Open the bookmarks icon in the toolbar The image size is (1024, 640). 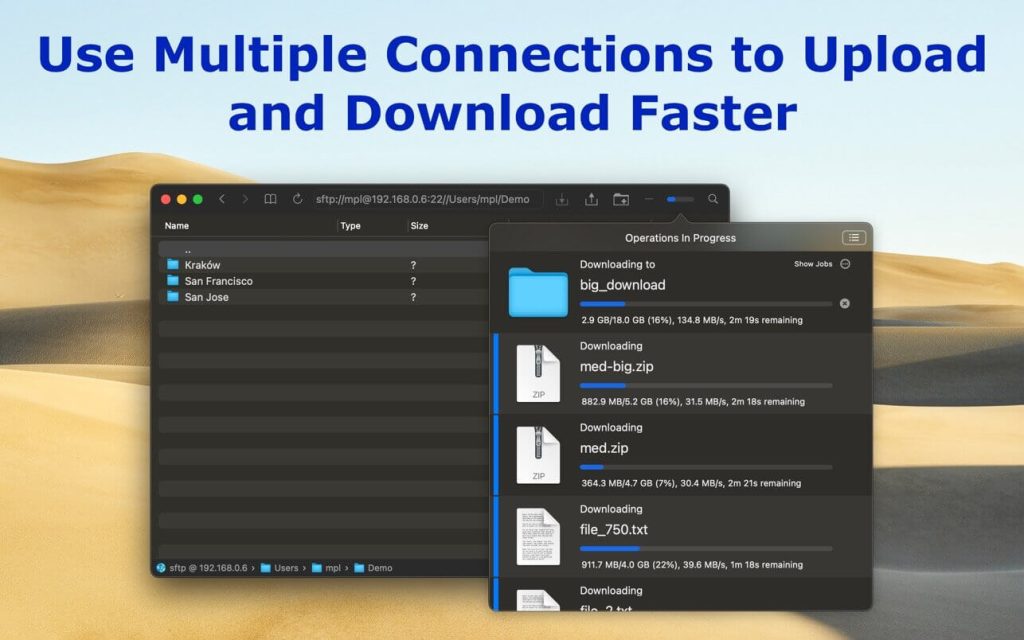click(271, 199)
